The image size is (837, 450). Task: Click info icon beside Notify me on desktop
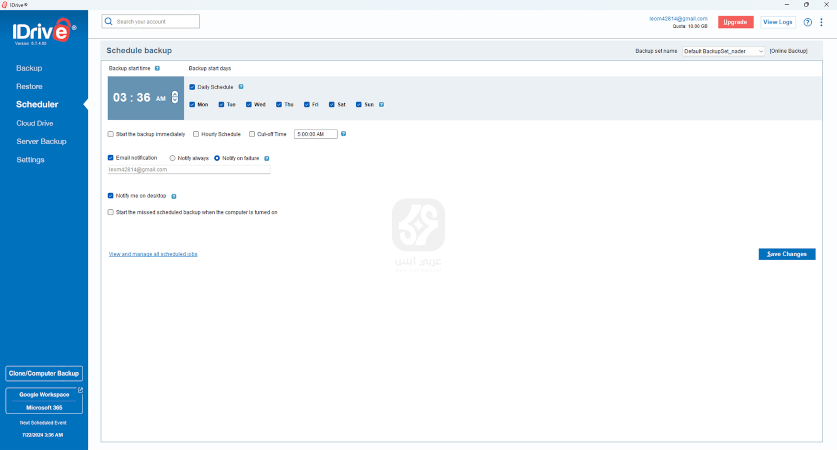pos(174,196)
